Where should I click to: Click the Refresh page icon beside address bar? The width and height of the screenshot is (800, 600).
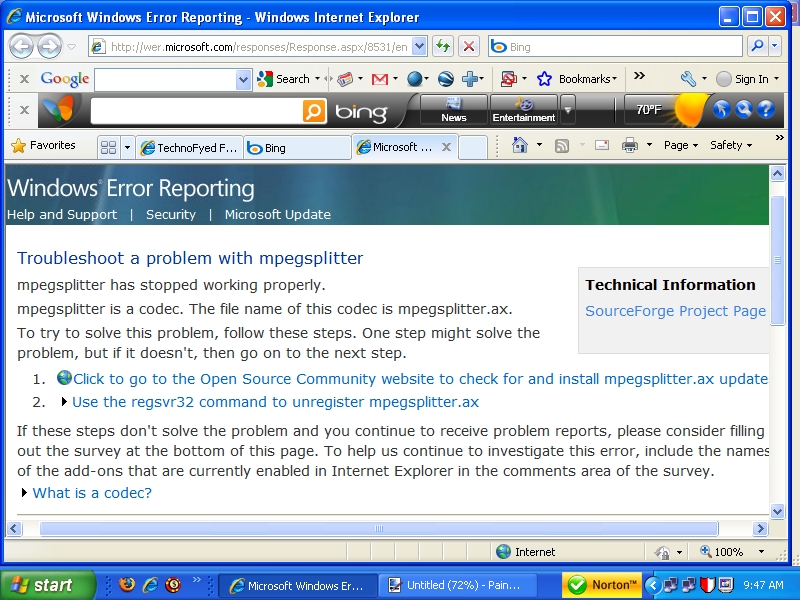click(443, 47)
